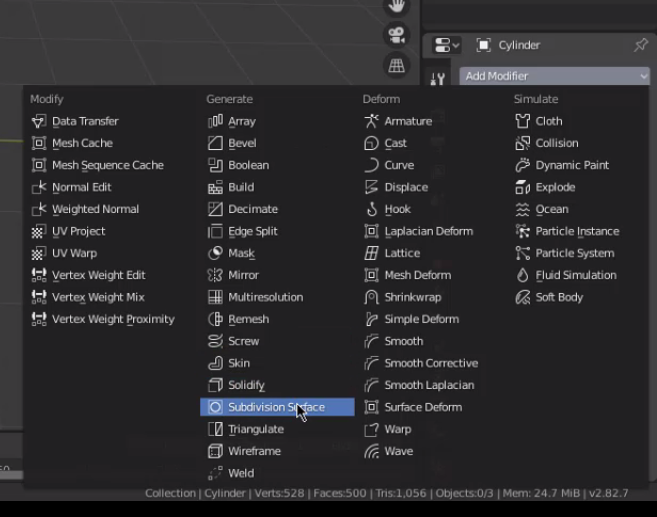Viewport: 657px width, 517px height.
Task: Open the properties editor type dropdown
Action: [447, 45]
